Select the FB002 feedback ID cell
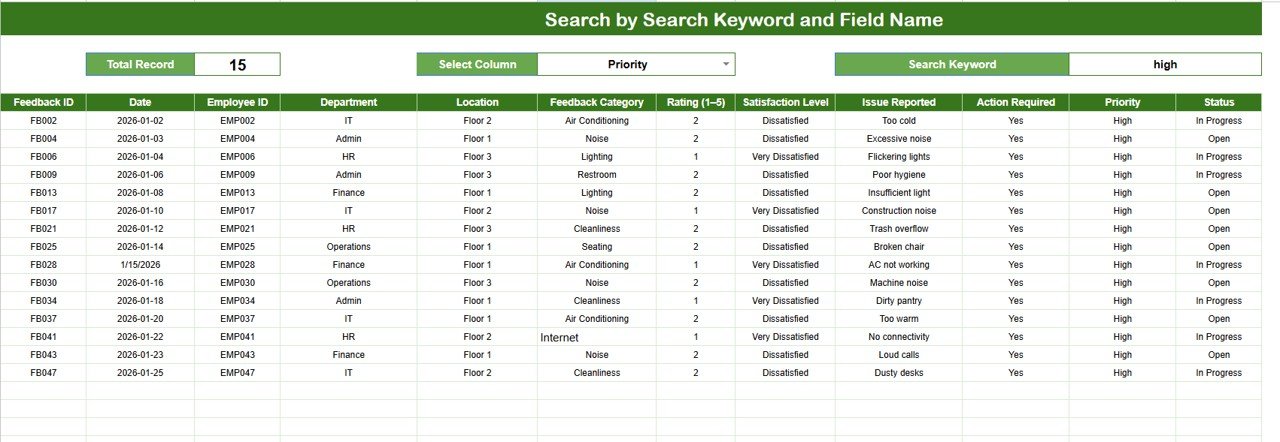The height and width of the screenshot is (442, 1280). pos(43,121)
